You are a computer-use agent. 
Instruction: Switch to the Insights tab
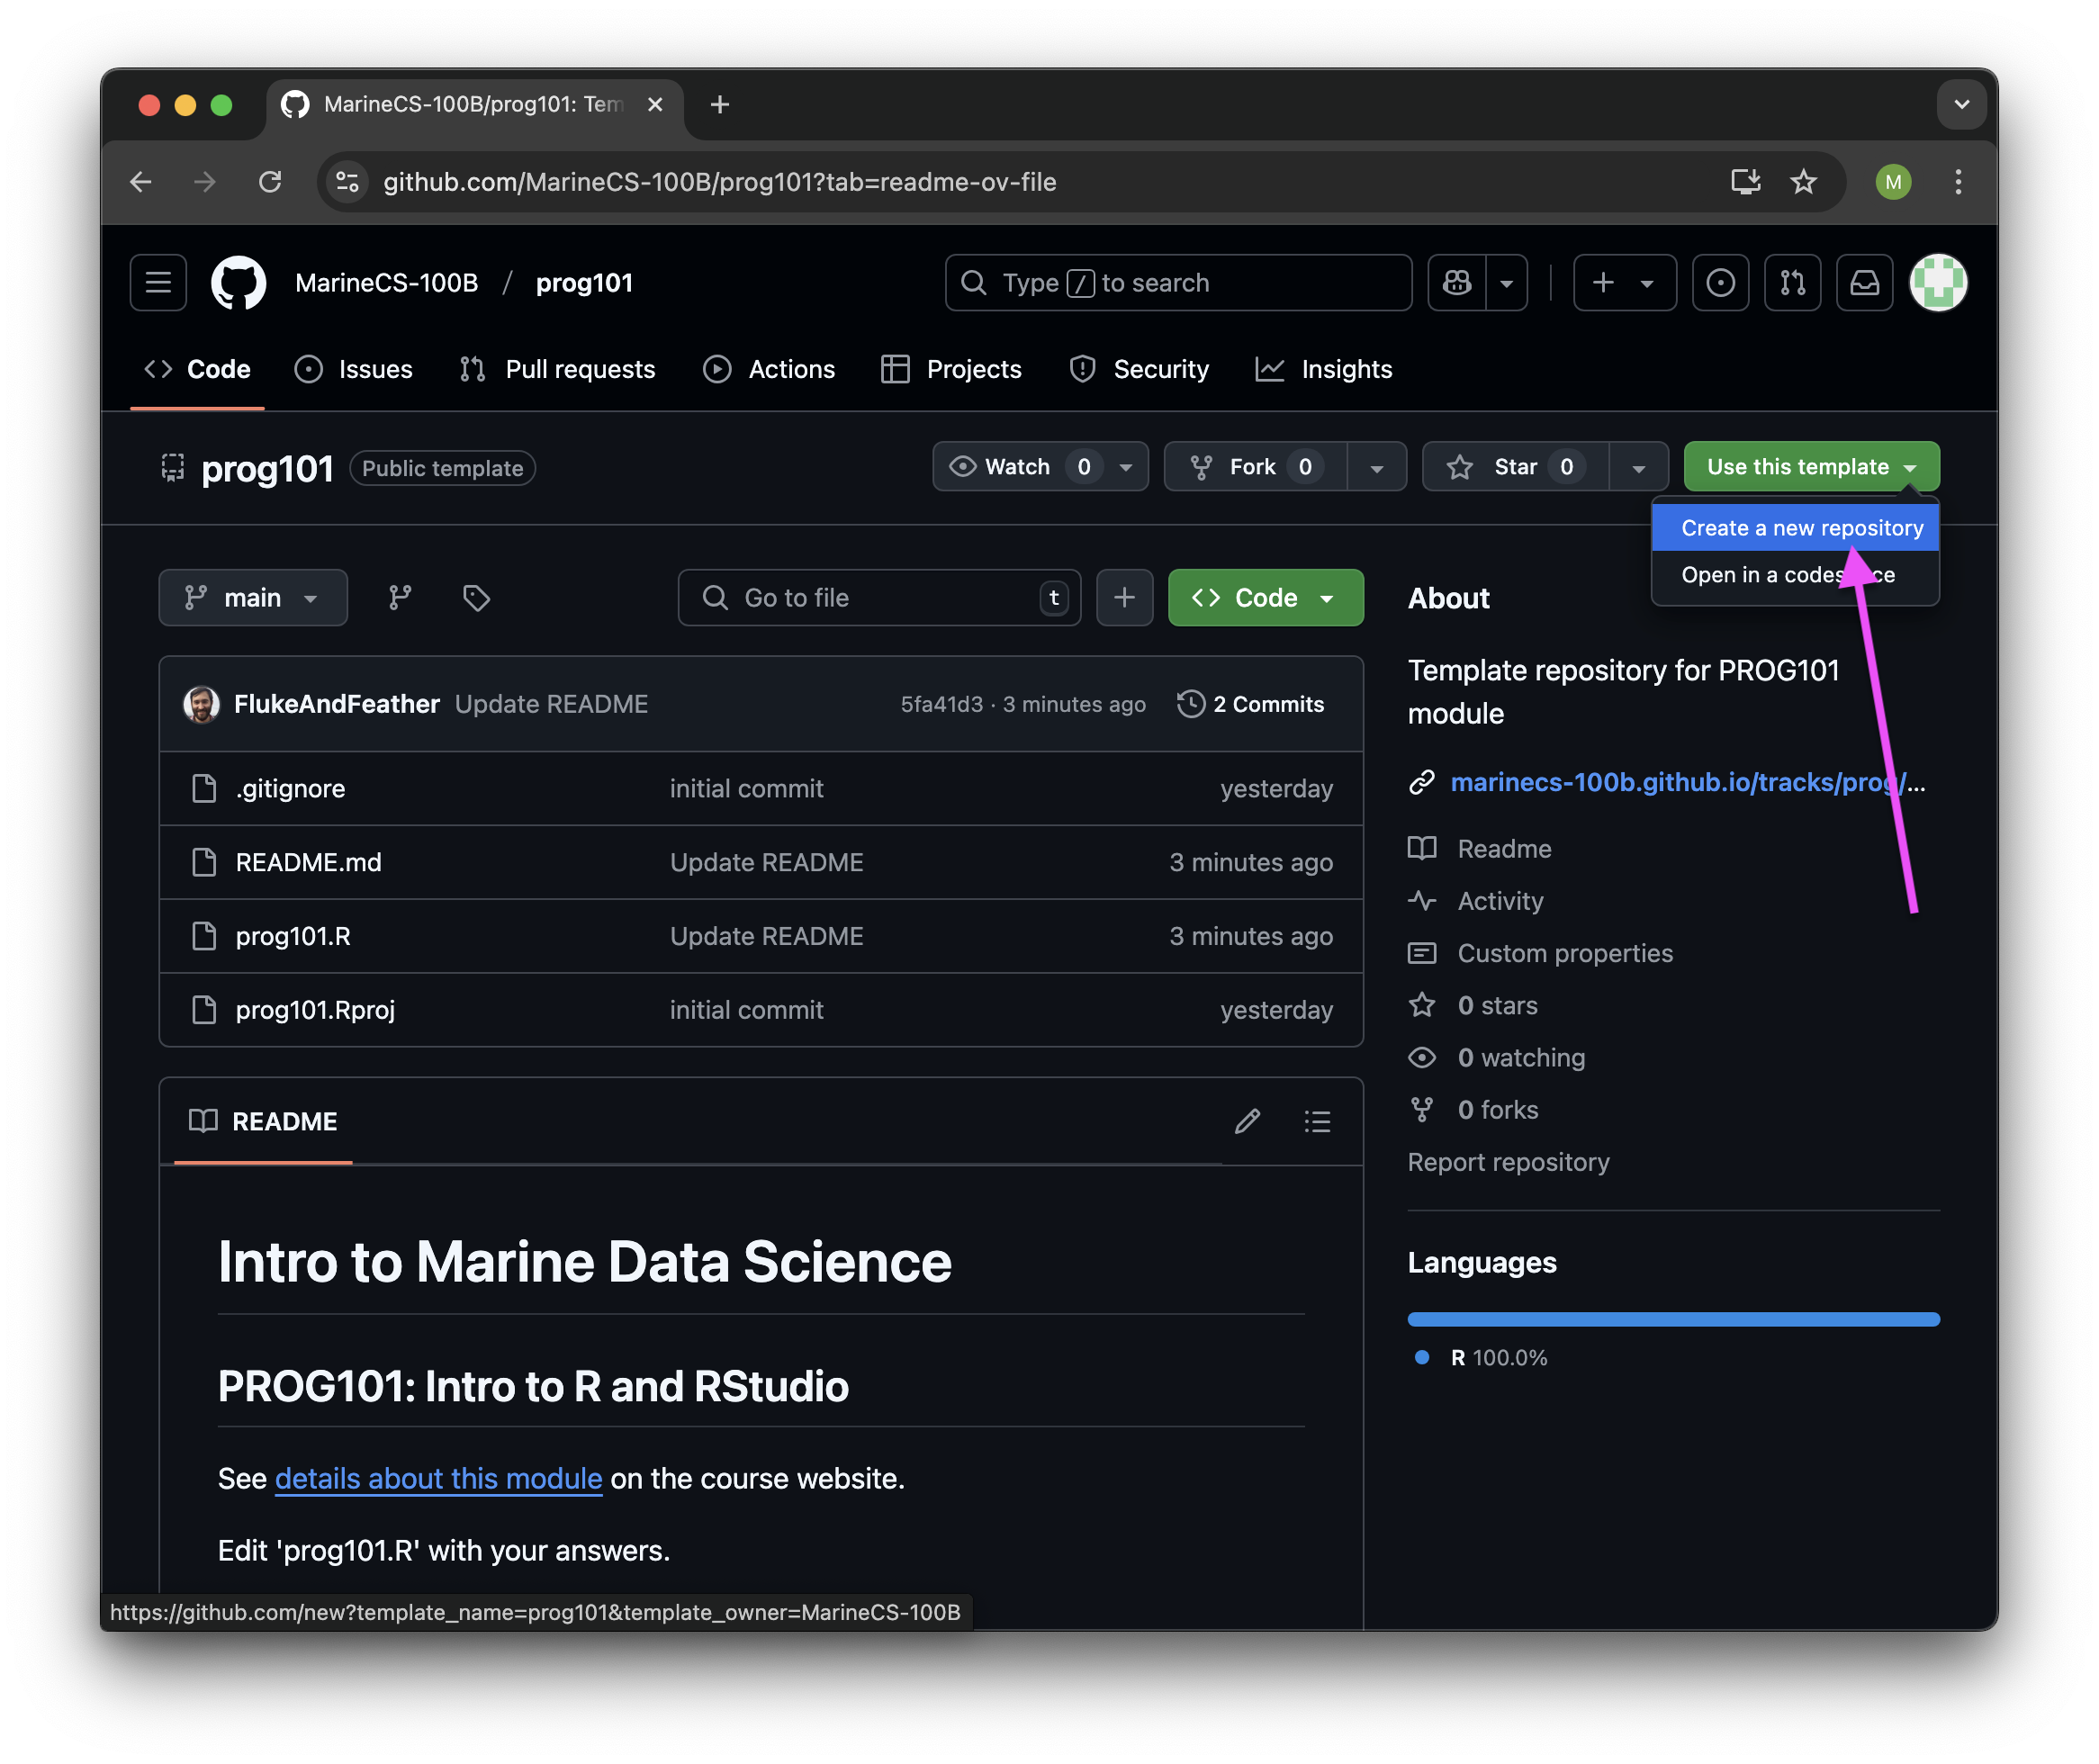tap(1324, 369)
